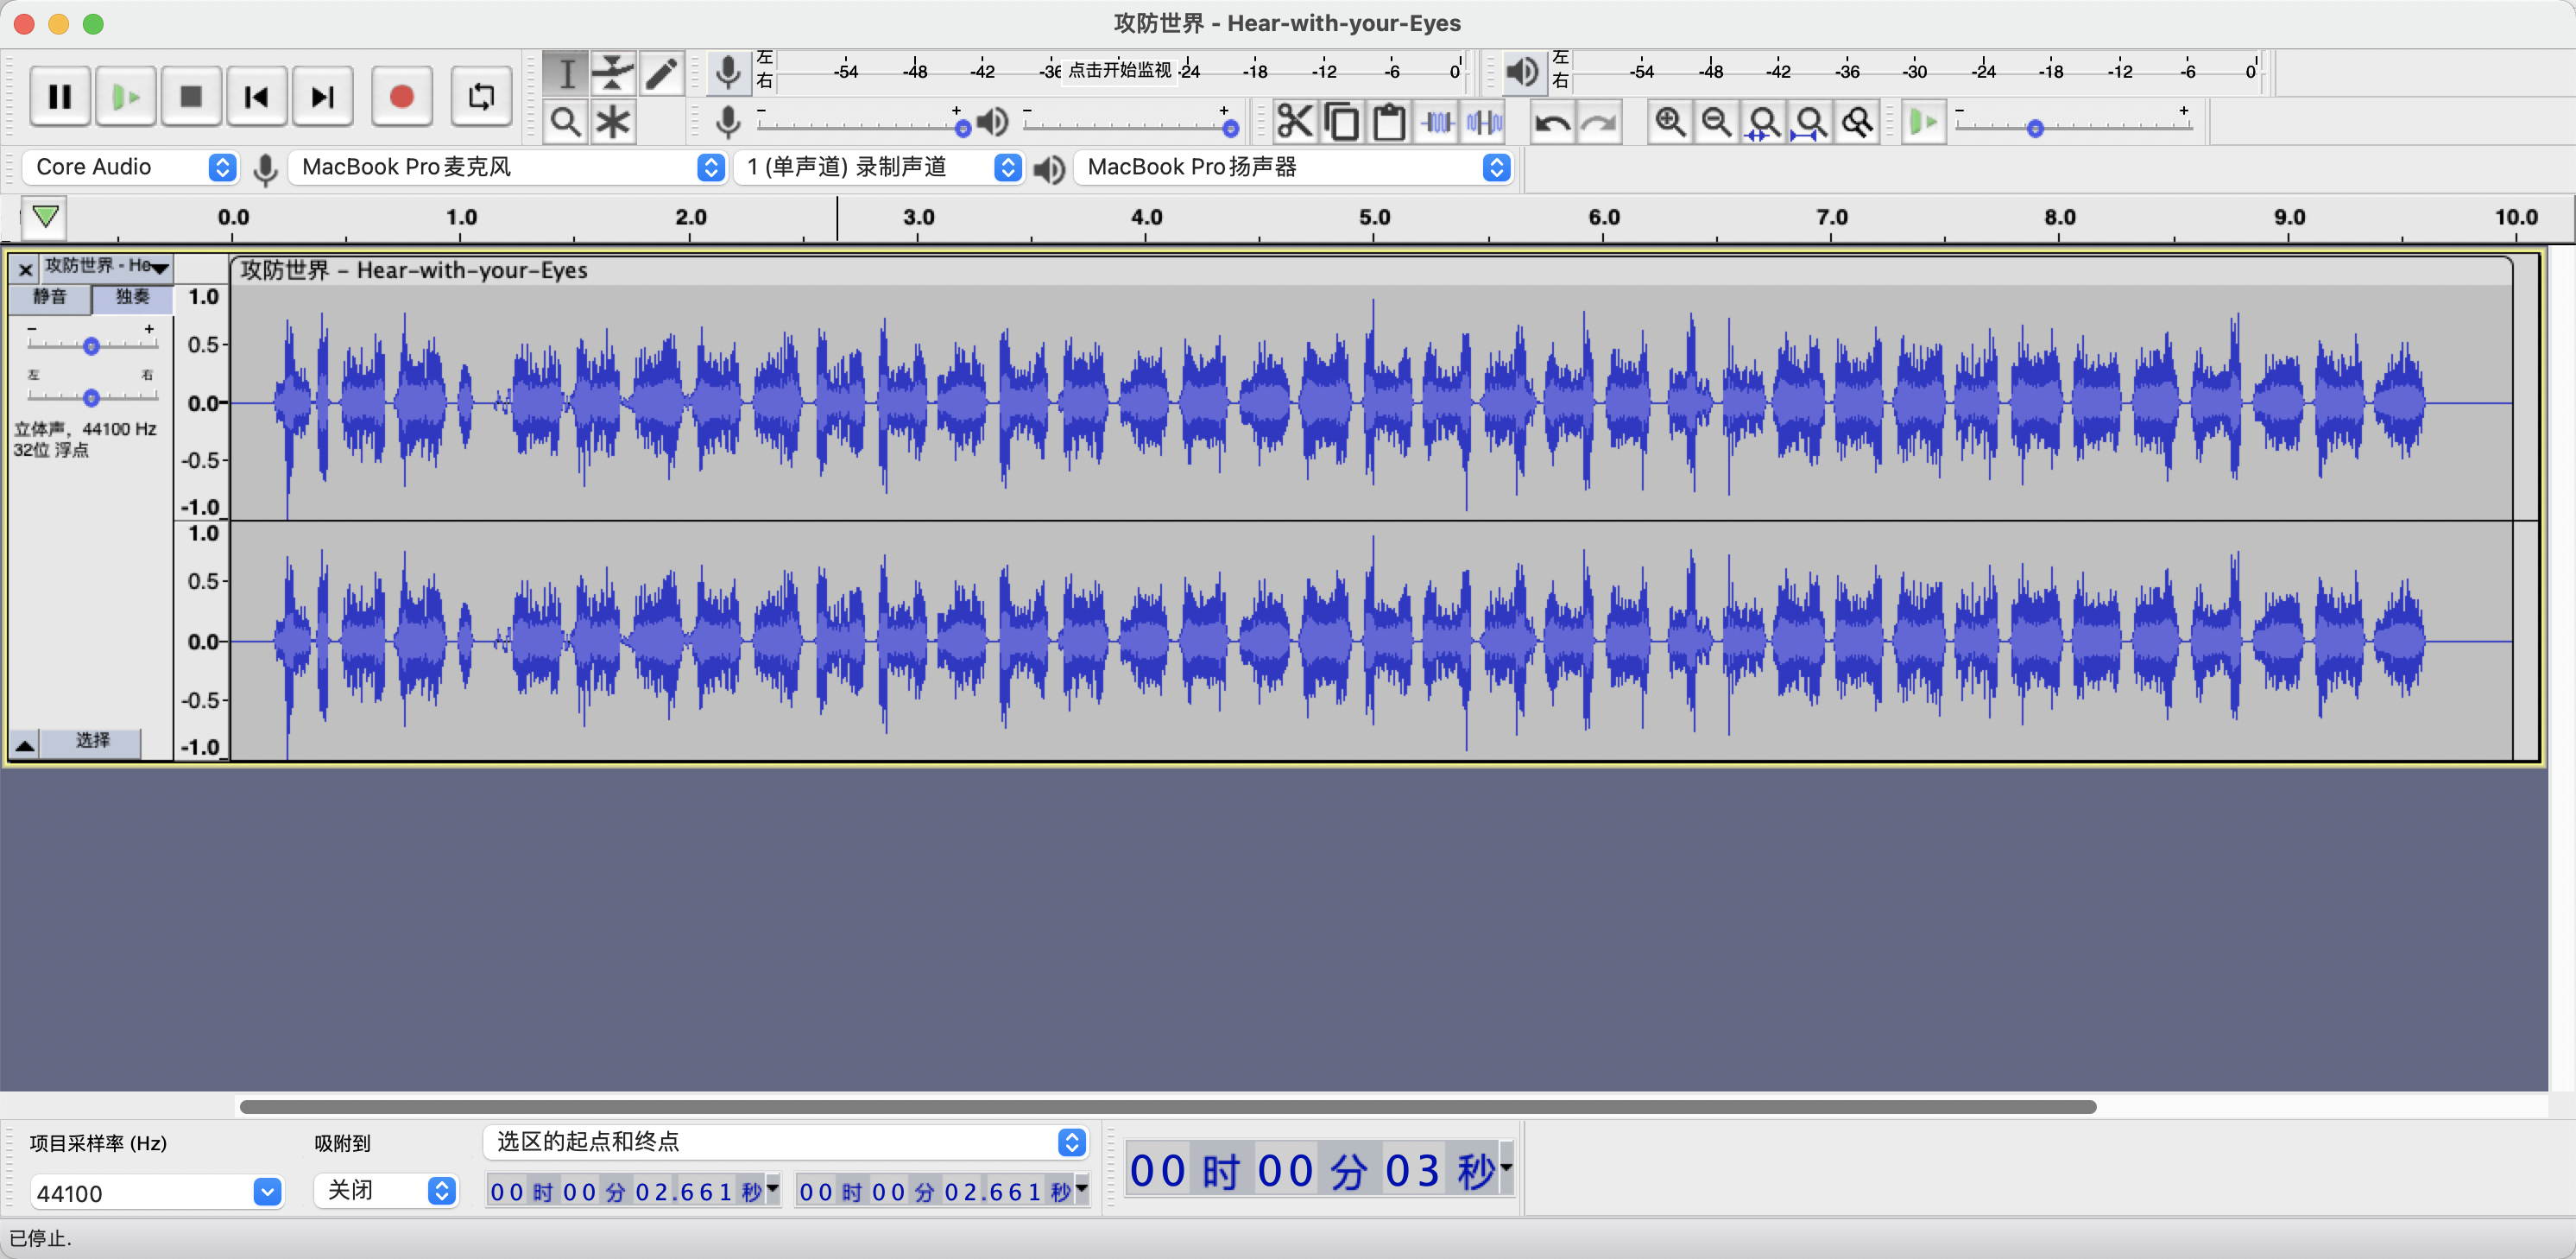2576x1259 pixels.
Task: Zoom in on the waveform
Action: (x=1670, y=122)
